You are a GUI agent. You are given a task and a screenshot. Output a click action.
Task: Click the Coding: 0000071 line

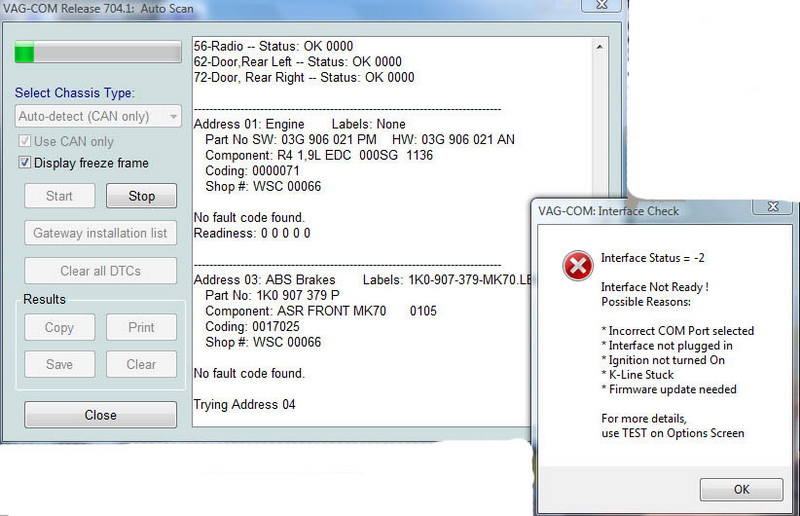tap(252, 171)
